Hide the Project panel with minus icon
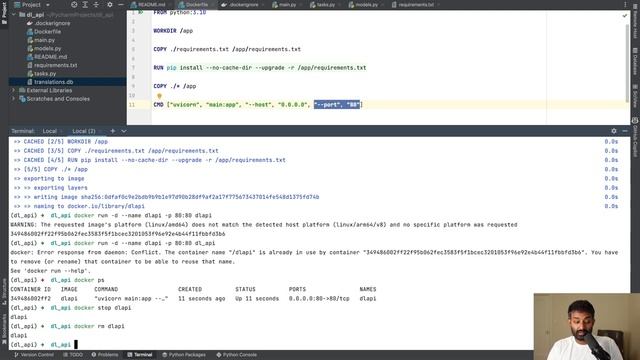Image resolution: width=640 pixels, height=360 pixels. [x=121, y=5]
